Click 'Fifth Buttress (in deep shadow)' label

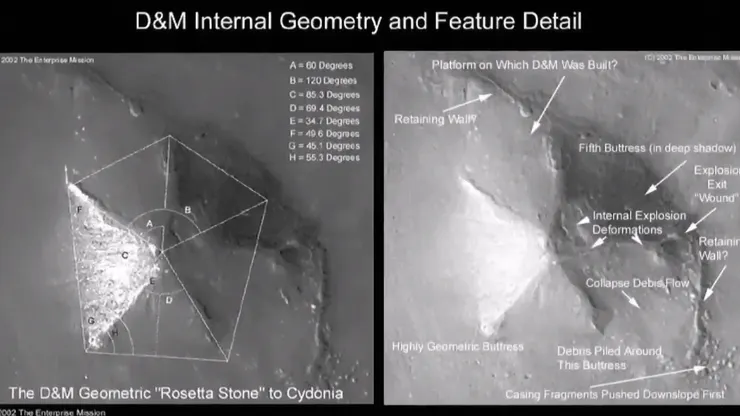point(657,148)
